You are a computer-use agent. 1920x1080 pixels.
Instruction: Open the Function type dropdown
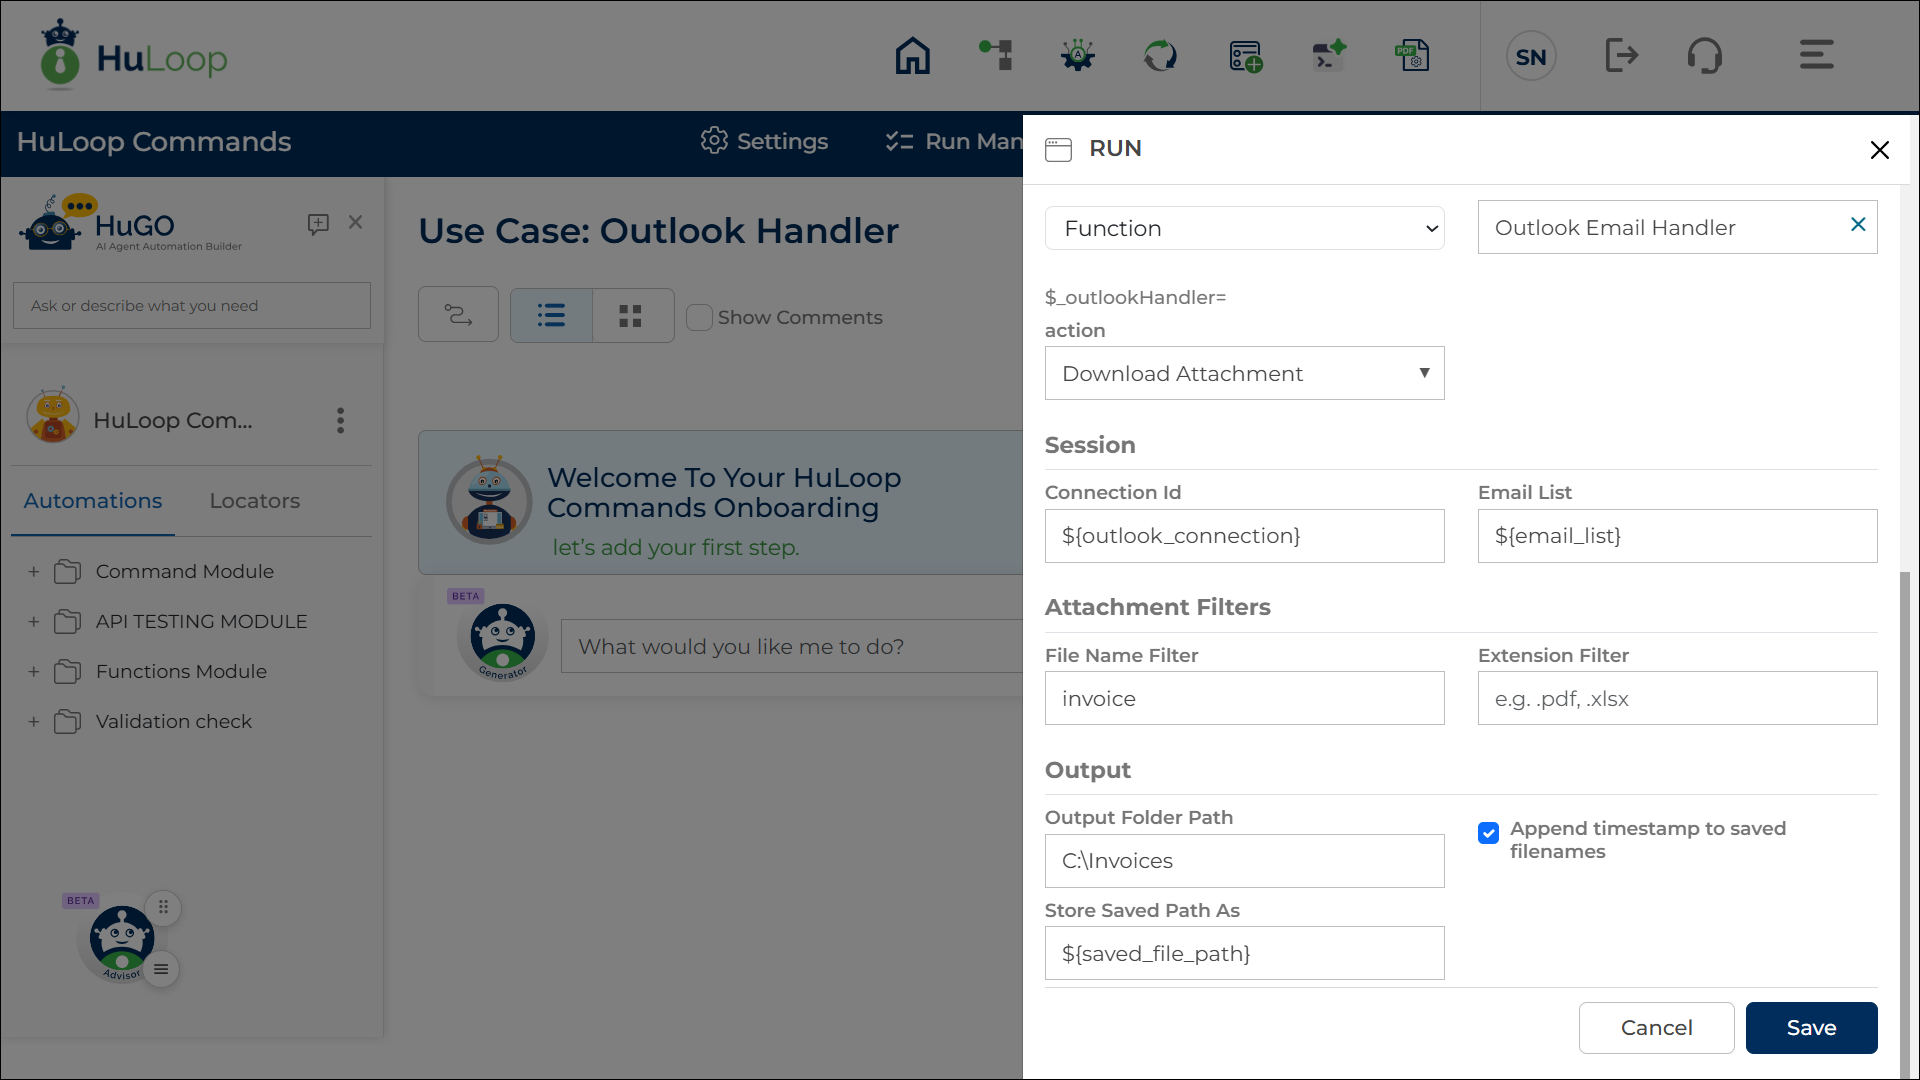(1244, 228)
